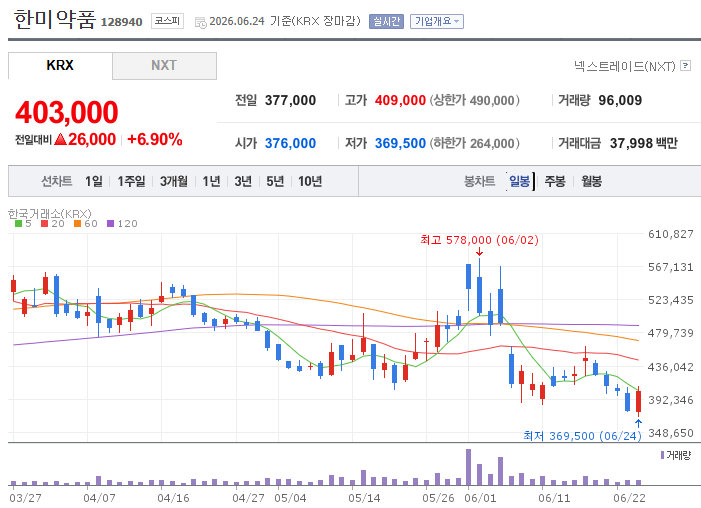Click the 넥스트레이드(NXT) link
701x508 pixels.
click(625, 66)
